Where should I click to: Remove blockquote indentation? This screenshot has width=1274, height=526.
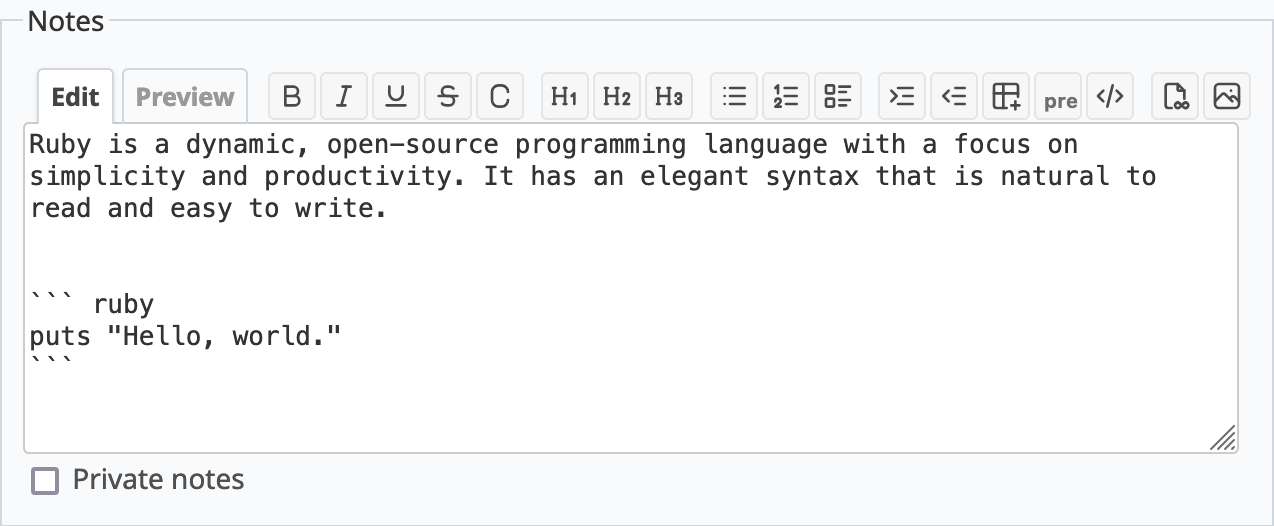point(954,96)
